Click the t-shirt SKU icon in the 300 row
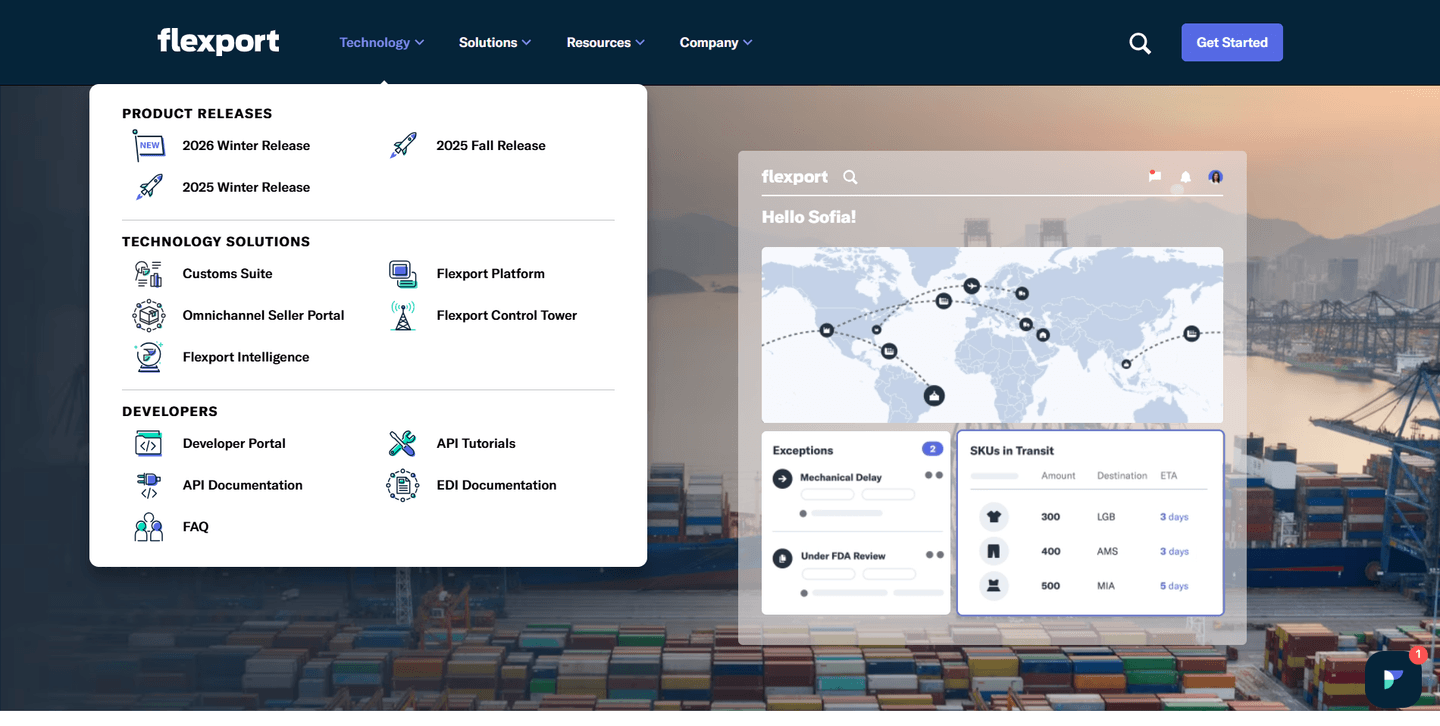Viewport: 1440px width, 726px height. pyautogui.click(x=994, y=517)
